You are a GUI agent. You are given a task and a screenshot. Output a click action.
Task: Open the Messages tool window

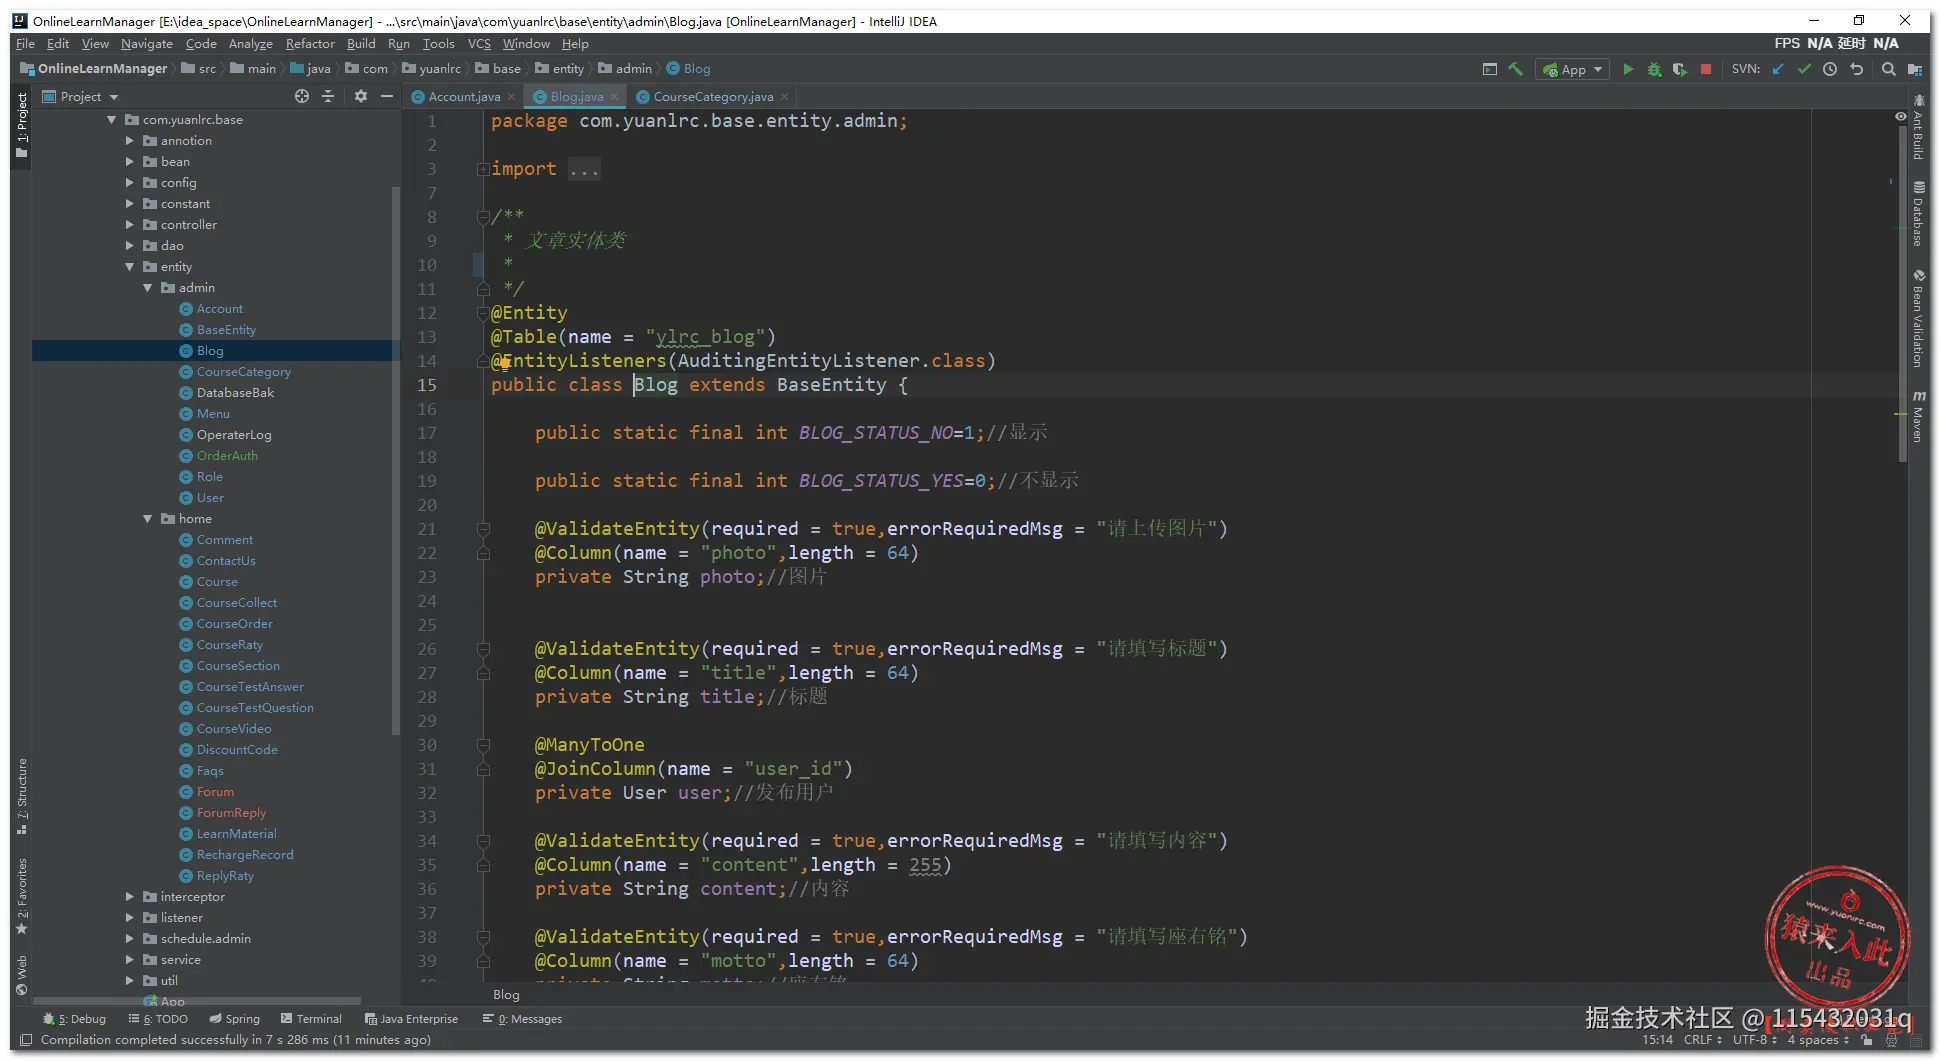(522, 1019)
